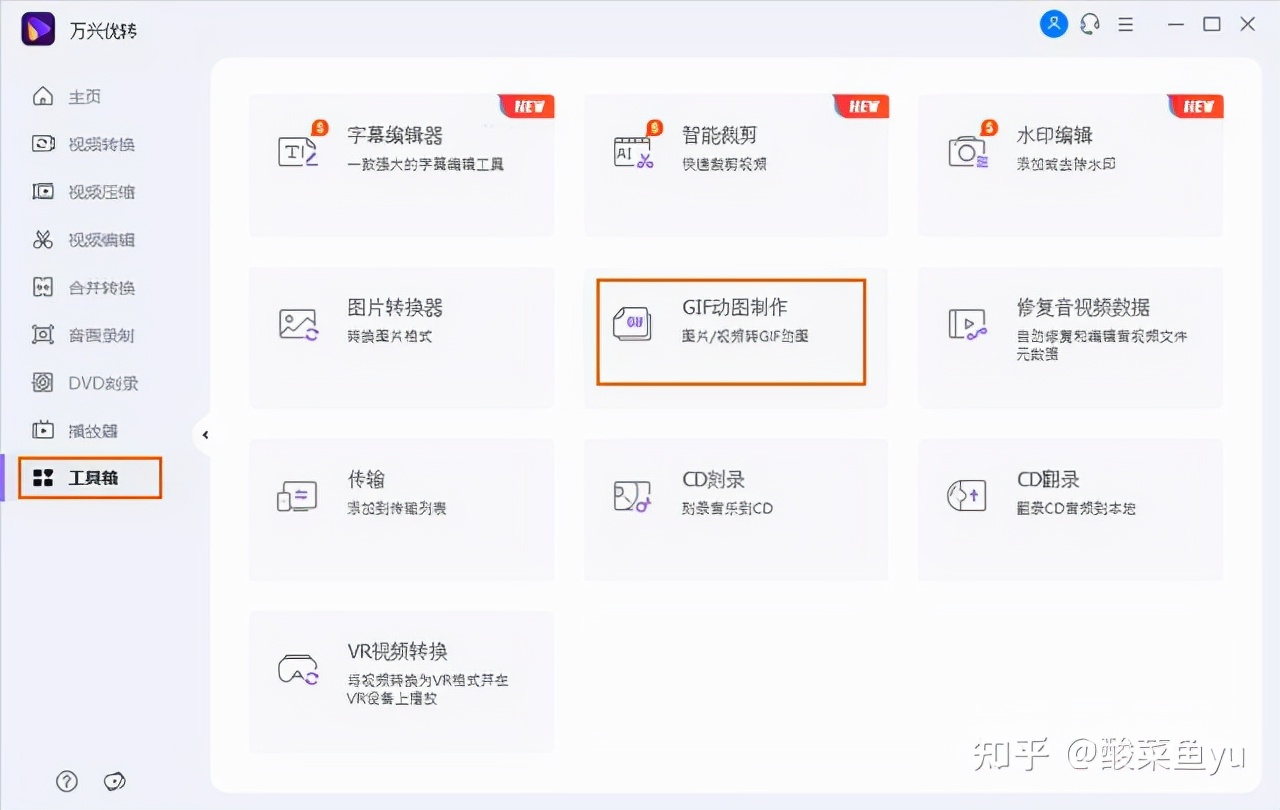Collapse the sidebar with the arrow handle

tap(204, 435)
